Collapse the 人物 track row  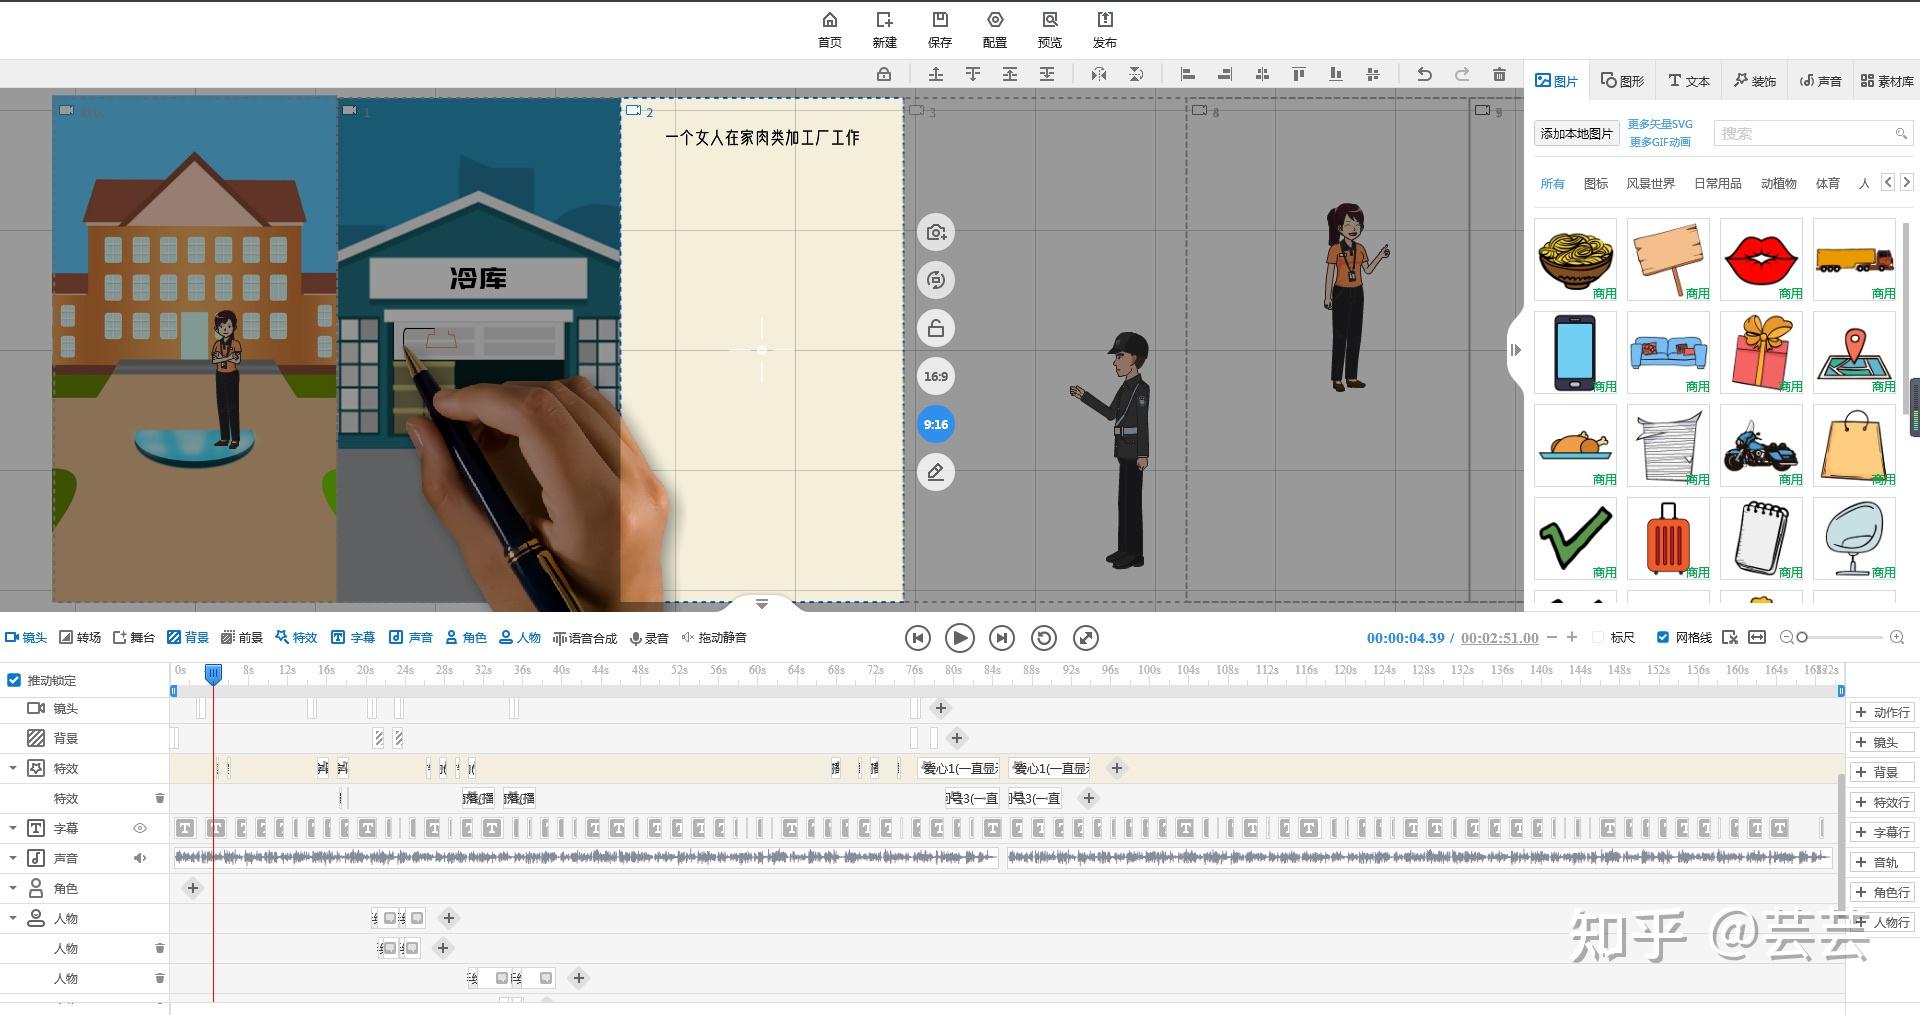(x=13, y=918)
